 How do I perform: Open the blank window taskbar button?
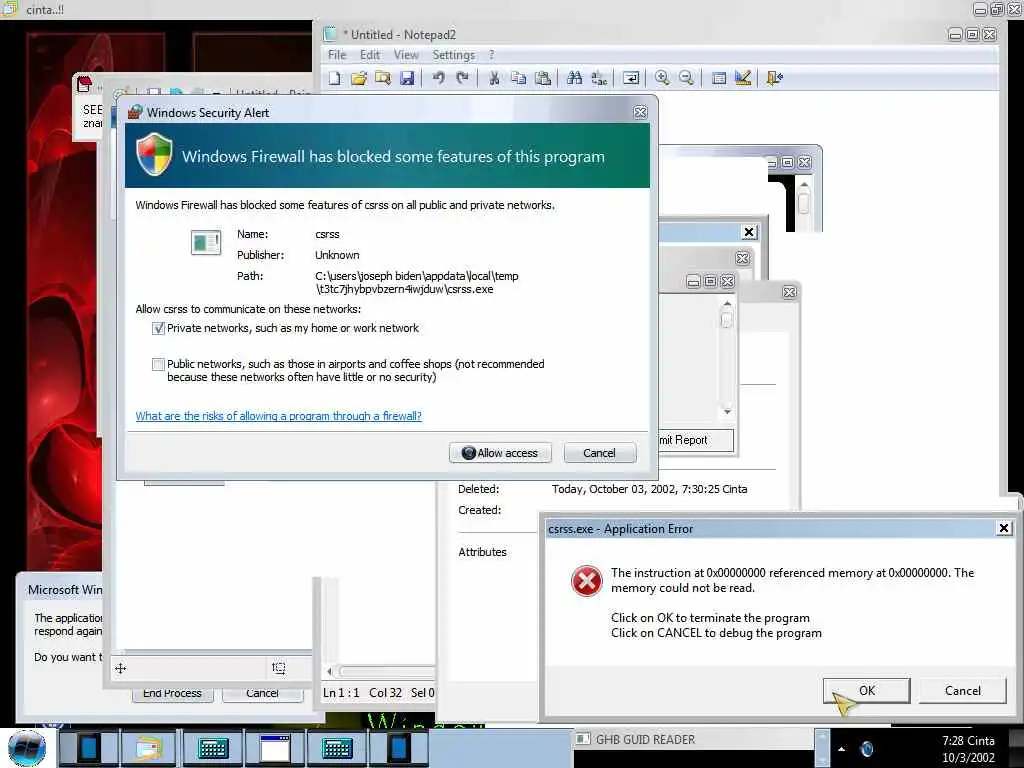tap(275, 748)
